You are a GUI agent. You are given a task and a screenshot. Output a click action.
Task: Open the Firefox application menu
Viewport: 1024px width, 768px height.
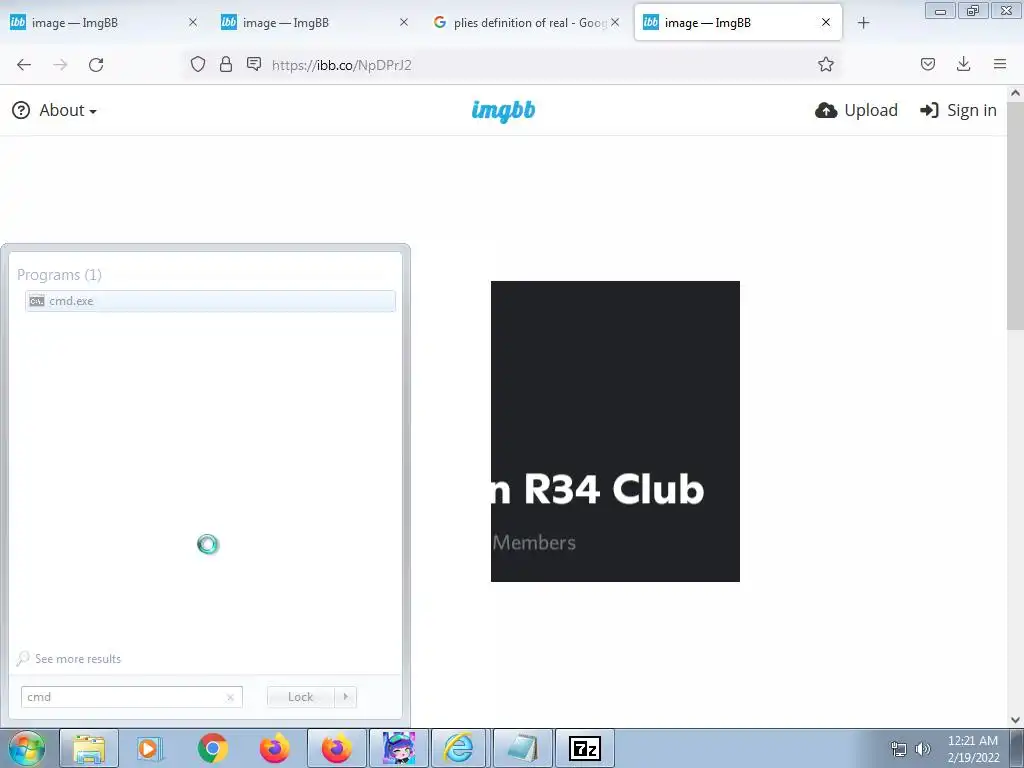[x=1000, y=64]
